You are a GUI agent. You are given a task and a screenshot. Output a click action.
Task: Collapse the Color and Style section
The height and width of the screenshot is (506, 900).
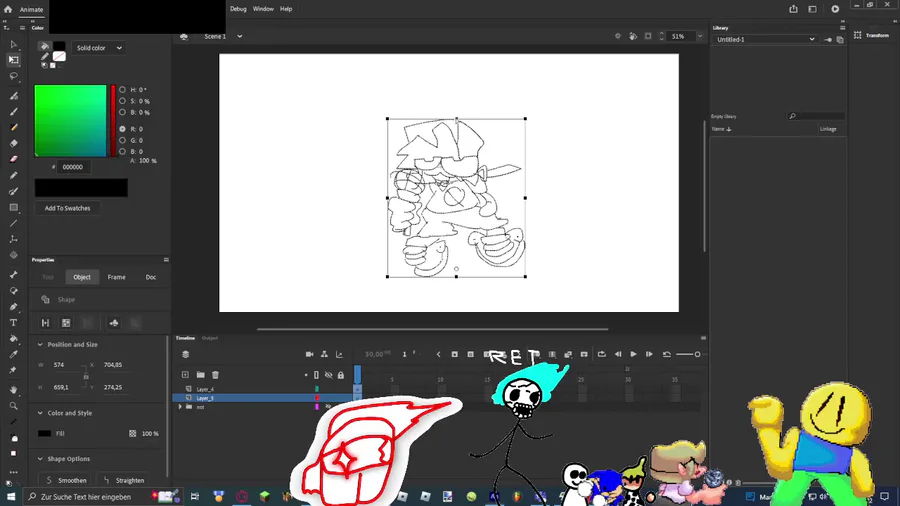40,413
